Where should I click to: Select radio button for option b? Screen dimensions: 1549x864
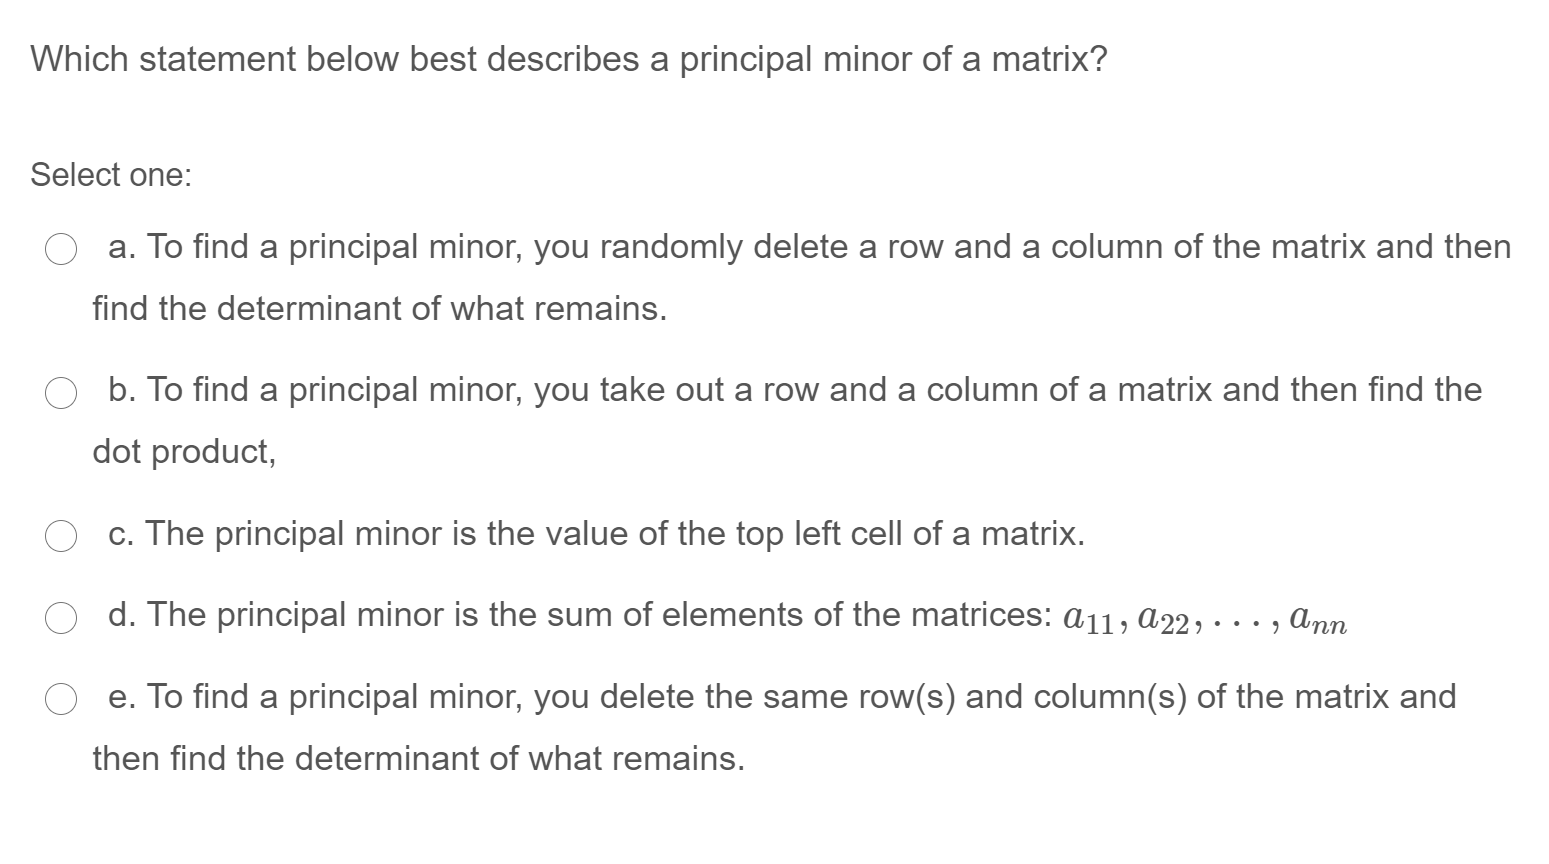[61, 392]
